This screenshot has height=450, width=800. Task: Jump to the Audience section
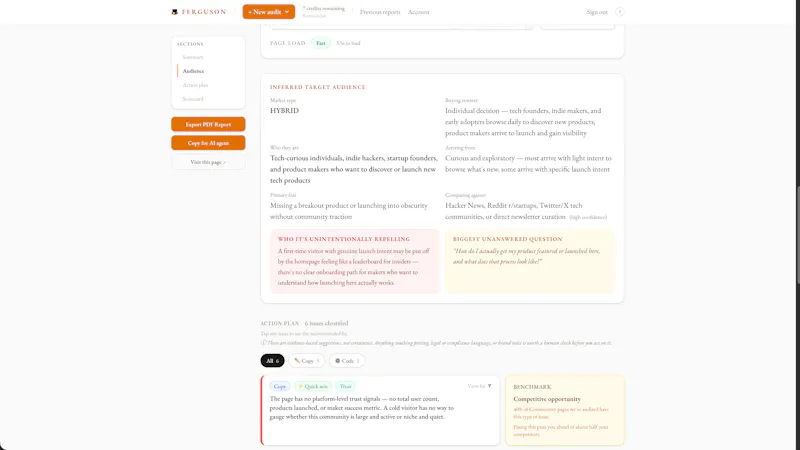click(x=193, y=71)
